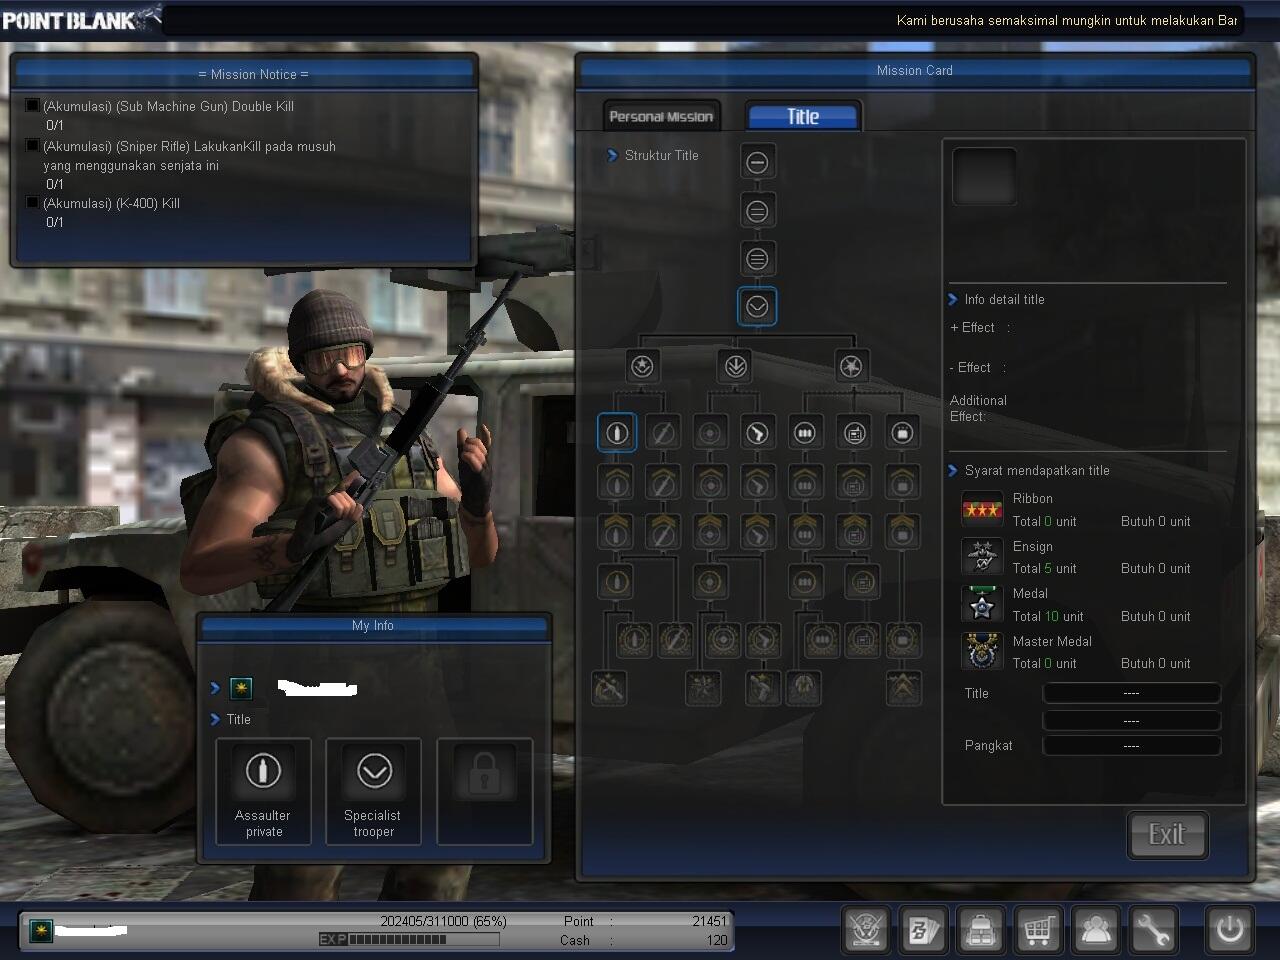Viewport: 1280px width, 960px height.
Task: Click the 202405/311000 (65%) EXP text
Action: 443,921
